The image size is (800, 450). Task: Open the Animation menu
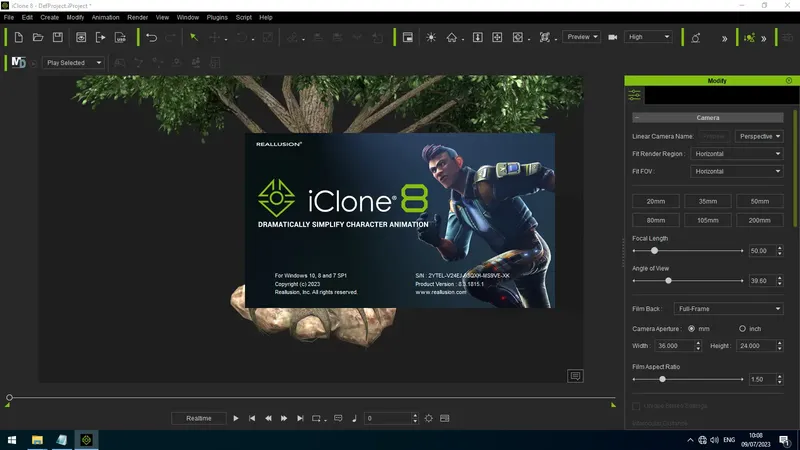pyautogui.click(x=105, y=17)
